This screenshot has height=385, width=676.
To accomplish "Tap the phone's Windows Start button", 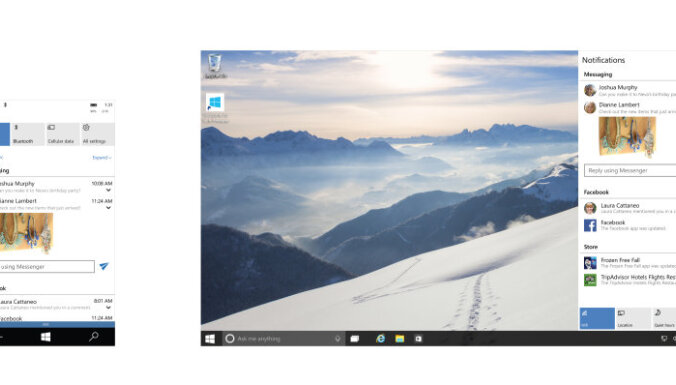I will pyautogui.click(x=46, y=337).
